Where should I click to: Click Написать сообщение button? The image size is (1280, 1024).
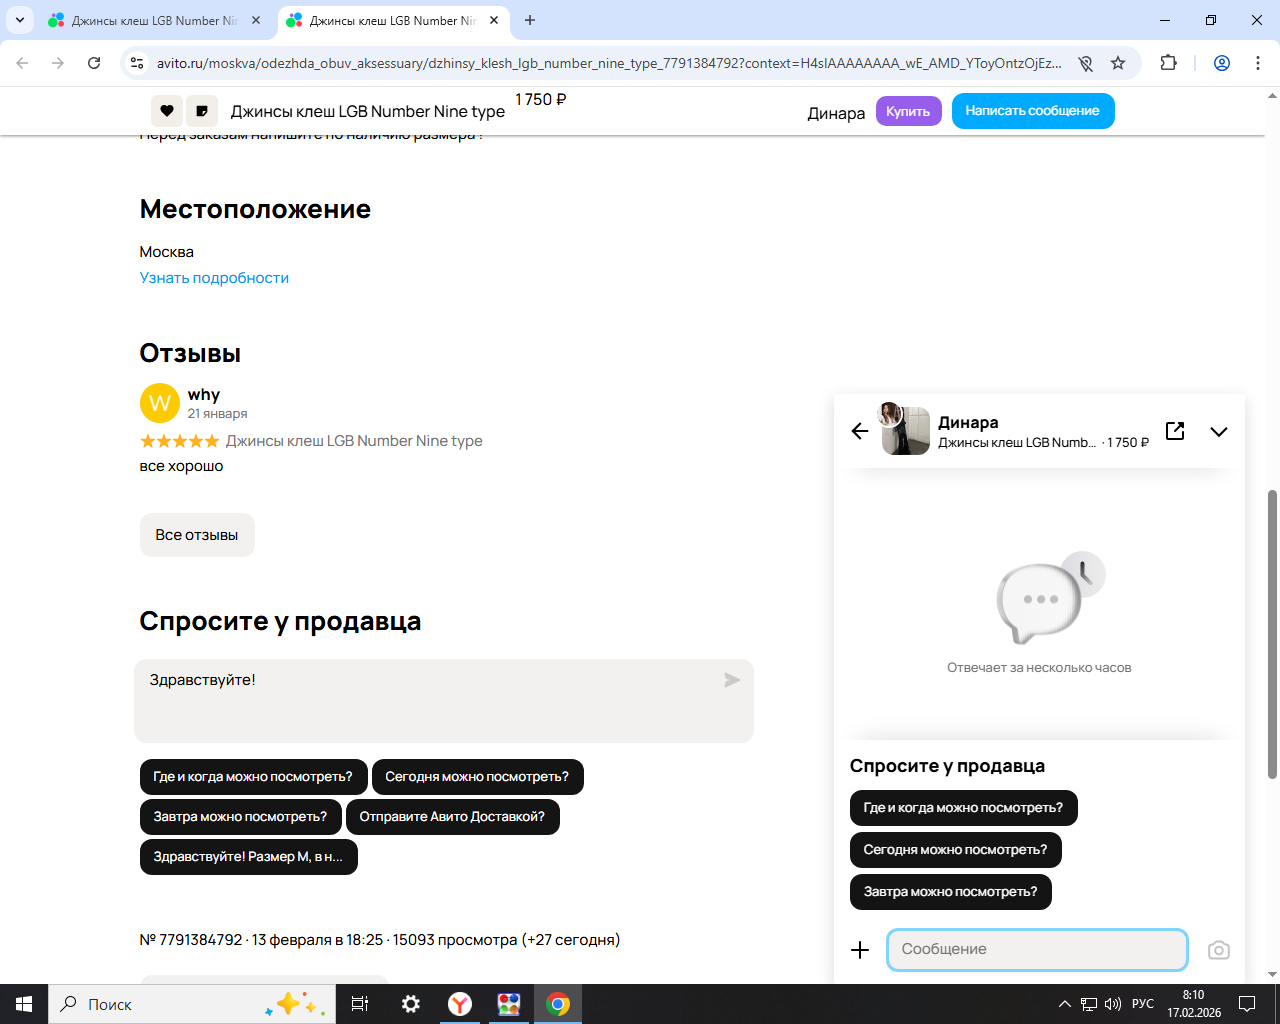point(1033,111)
